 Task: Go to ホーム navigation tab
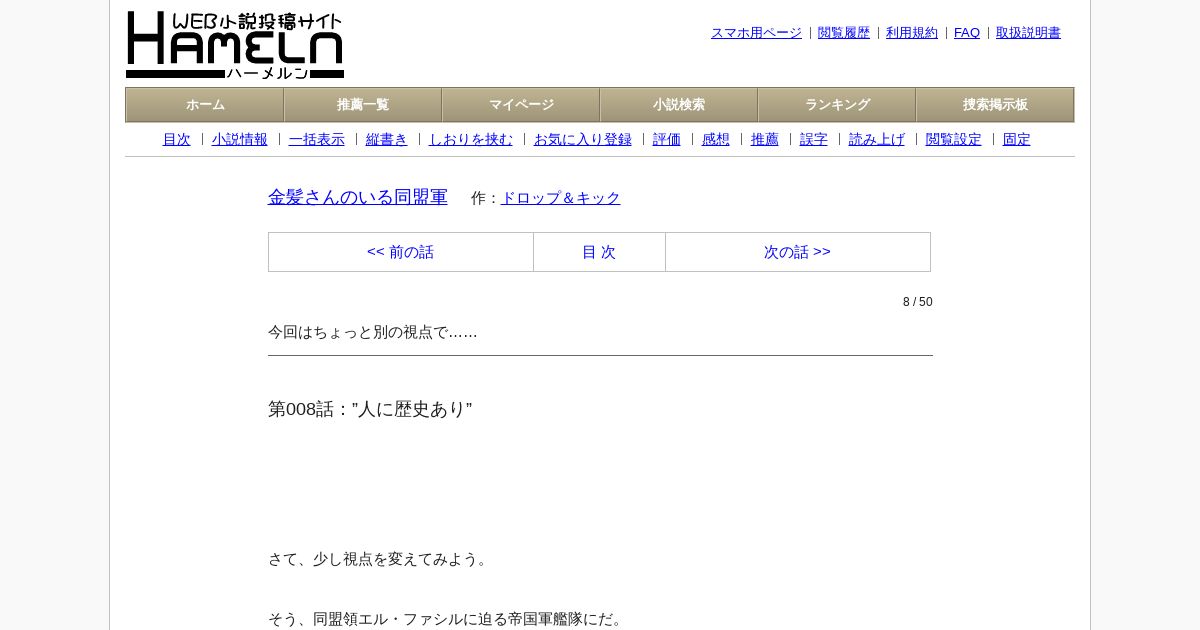click(205, 105)
